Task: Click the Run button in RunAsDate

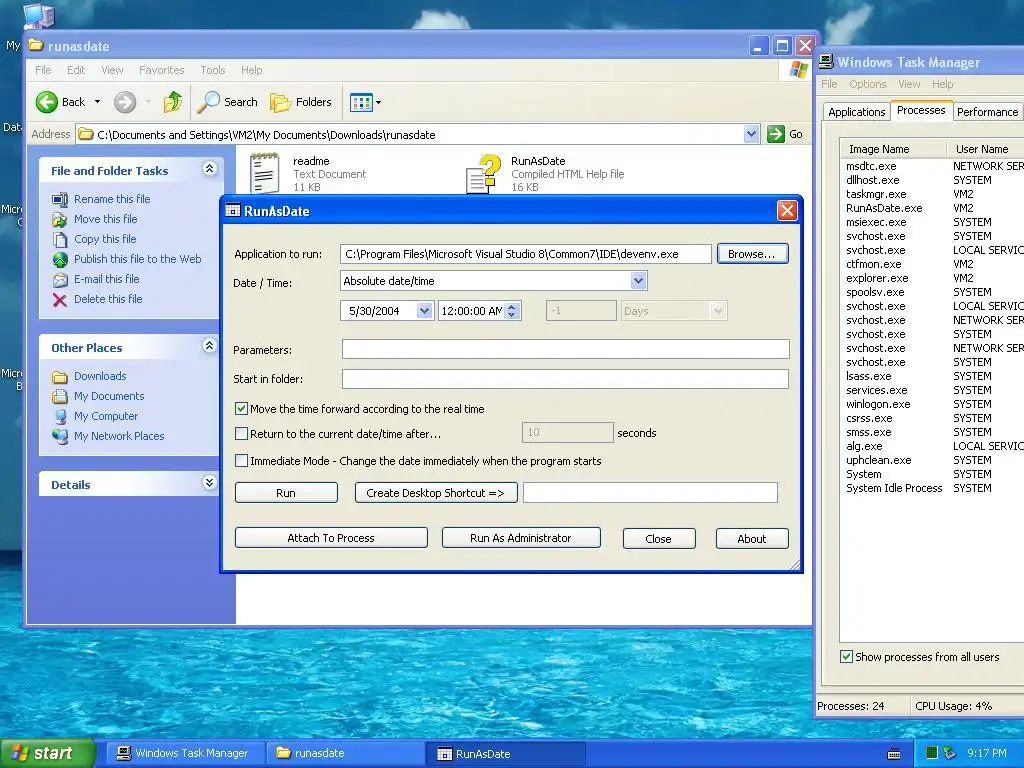Action: point(286,493)
